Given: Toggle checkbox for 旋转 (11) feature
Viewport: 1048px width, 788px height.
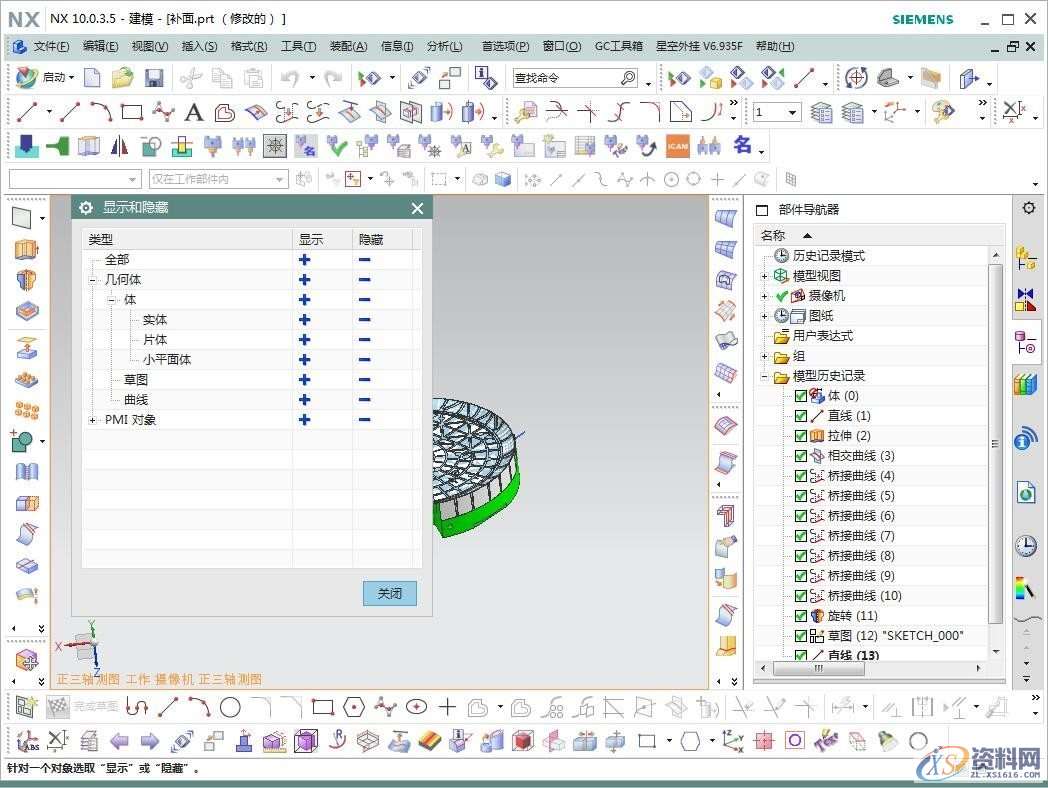Looking at the screenshot, I should [x=800, y=616].
